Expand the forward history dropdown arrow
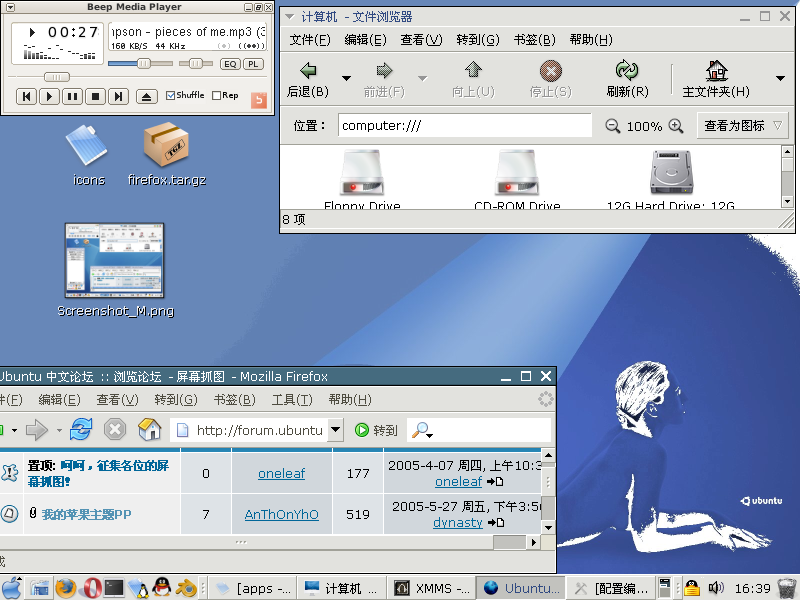The height and width of the screenshot is (600, 800). [422, 78]
